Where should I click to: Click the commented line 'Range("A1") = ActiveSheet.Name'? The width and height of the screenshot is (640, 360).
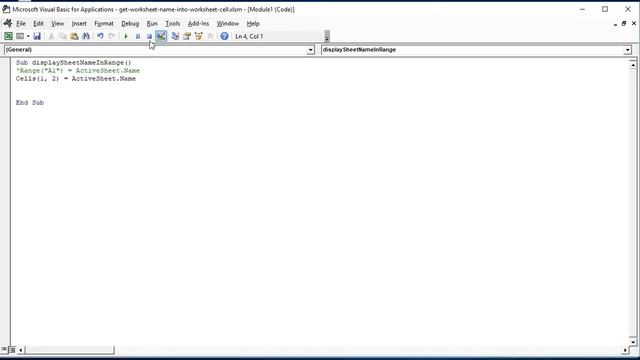pos(78,71)
